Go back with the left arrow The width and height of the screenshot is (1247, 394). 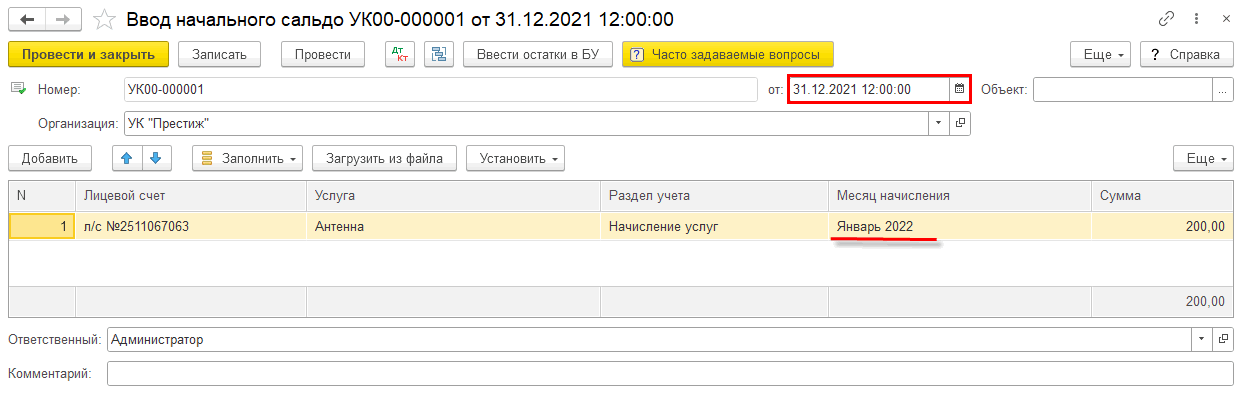coord(27,19)
